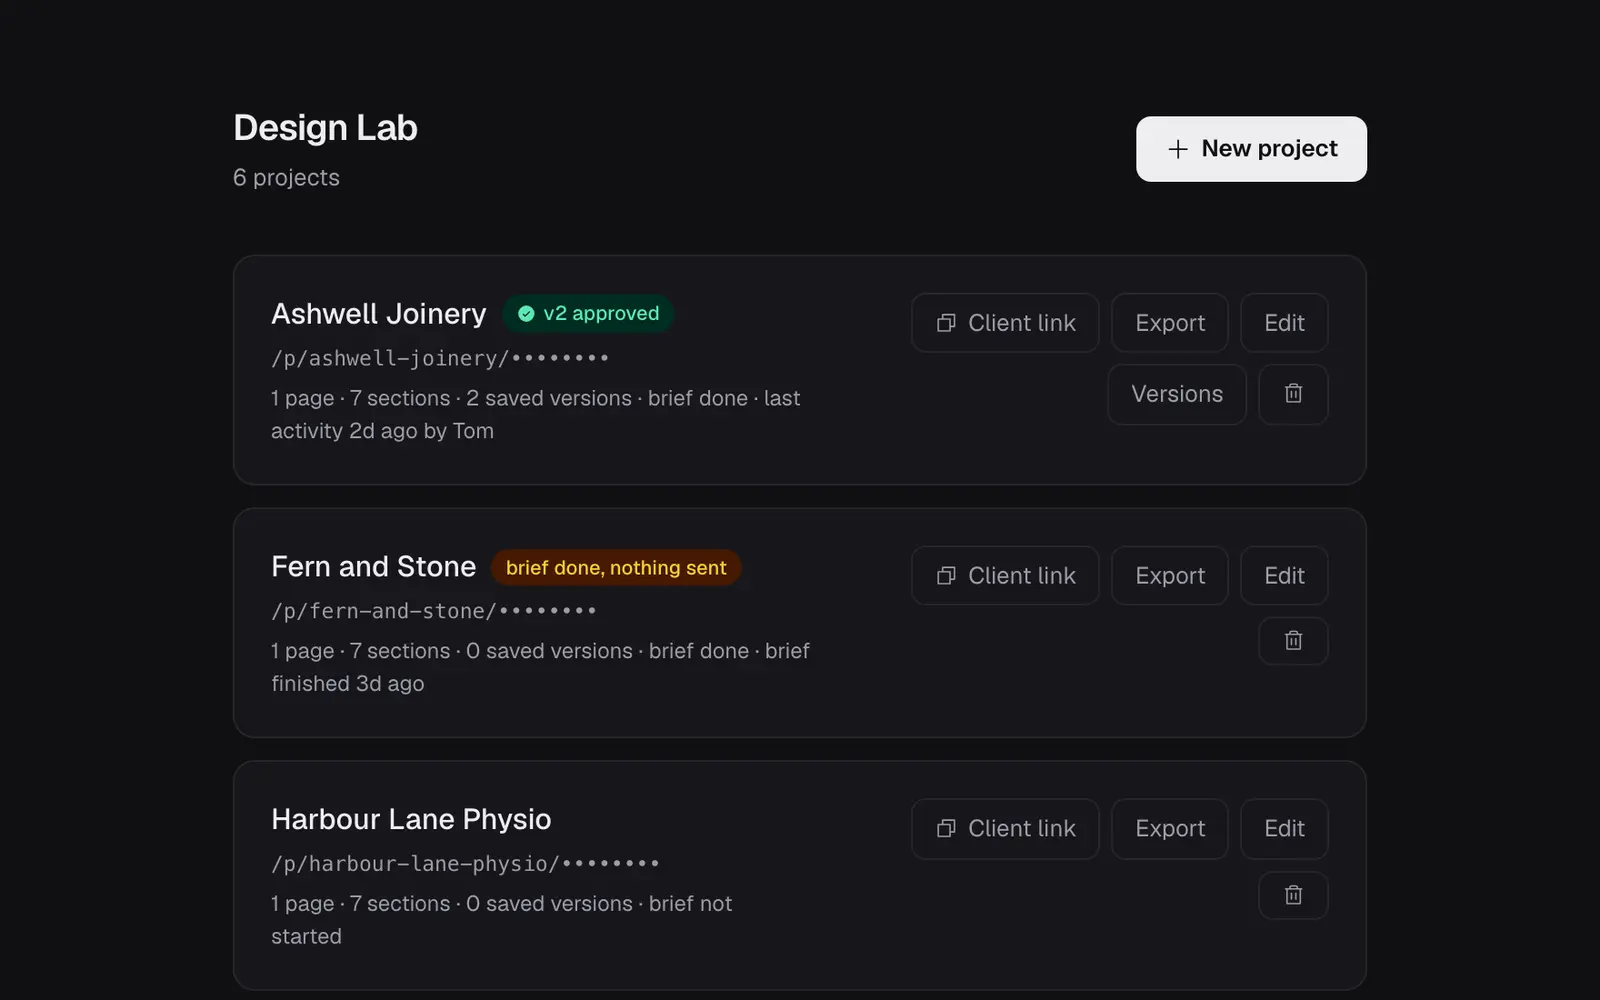Image resolution: width=1600 pixels, height=1000 pixels.
Task: Open Versions for Ashwell Joinery
Action: tap(1177, 394)
